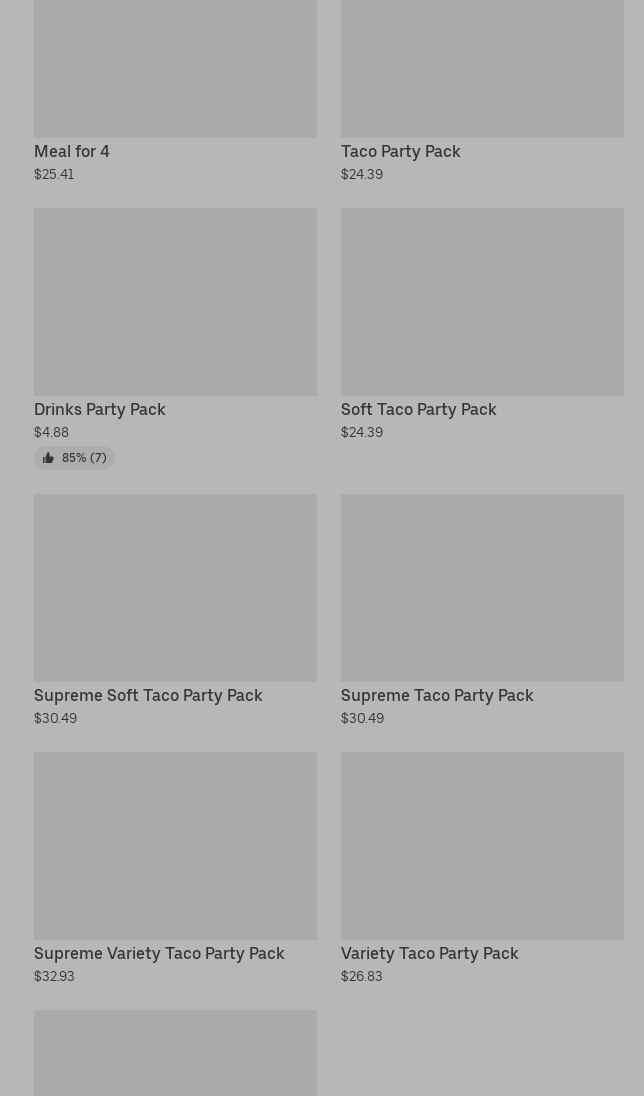The image size is (644, 1096).
Task: Click the Meal for 4 image
Action: pos(176,68)
